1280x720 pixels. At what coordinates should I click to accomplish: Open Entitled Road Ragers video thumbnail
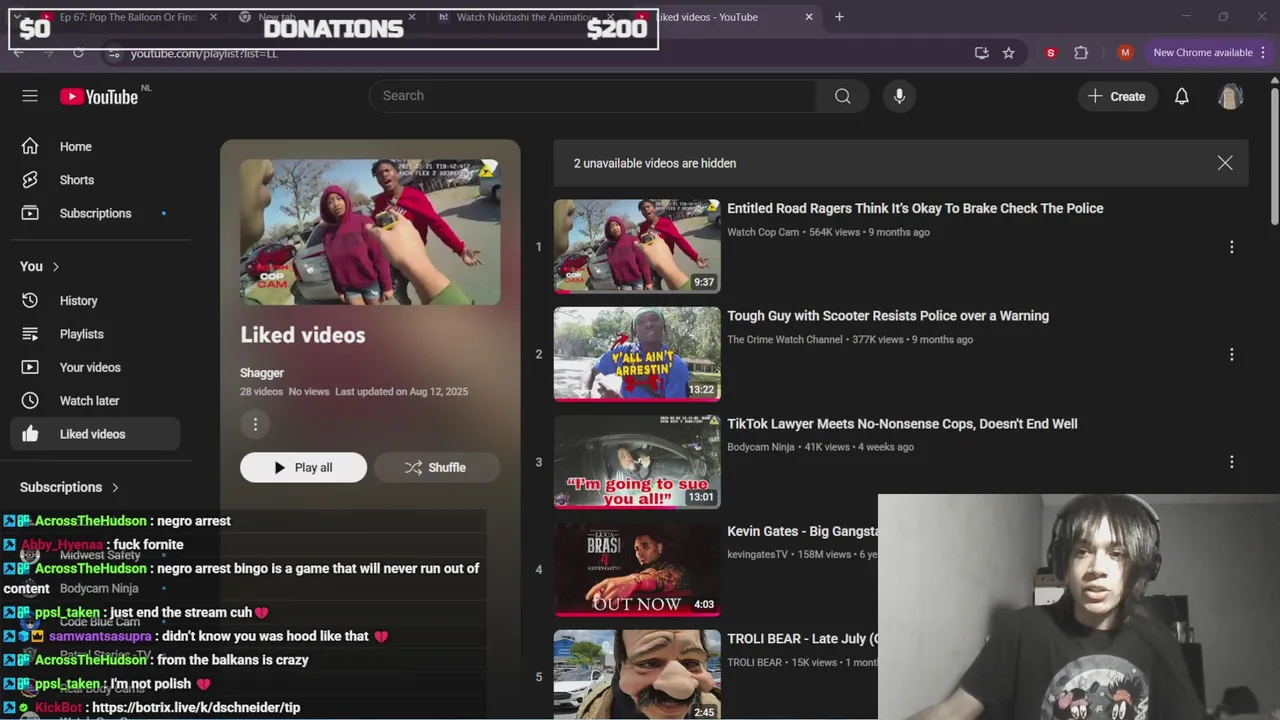637,246
